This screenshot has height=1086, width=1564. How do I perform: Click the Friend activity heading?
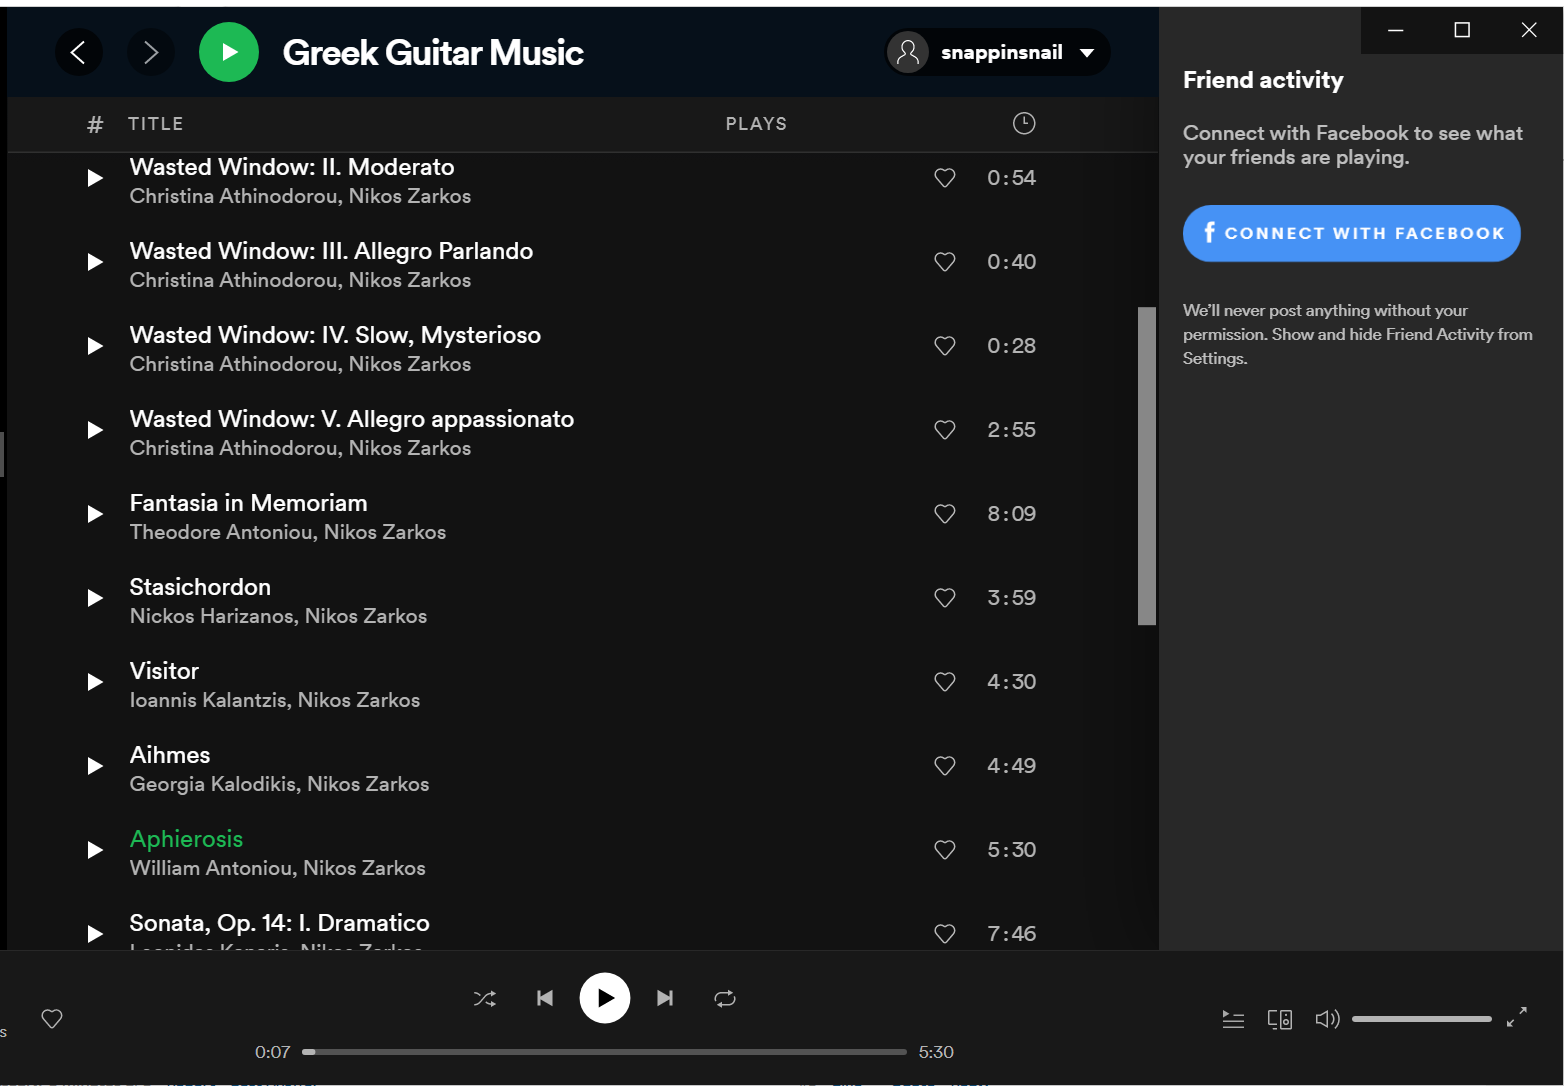[x=1263, y=80]
